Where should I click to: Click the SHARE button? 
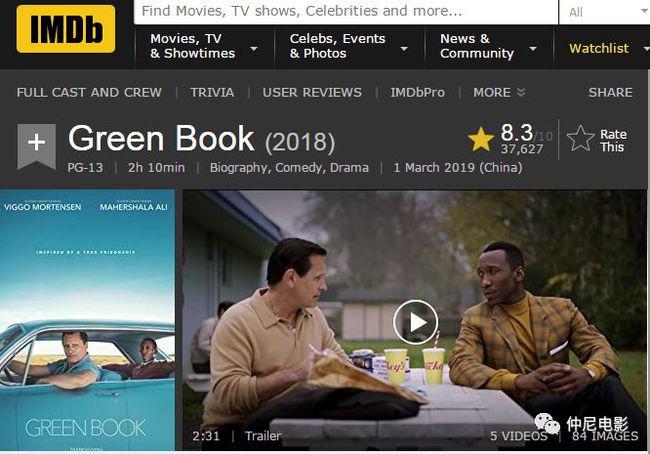pos(611,92)
